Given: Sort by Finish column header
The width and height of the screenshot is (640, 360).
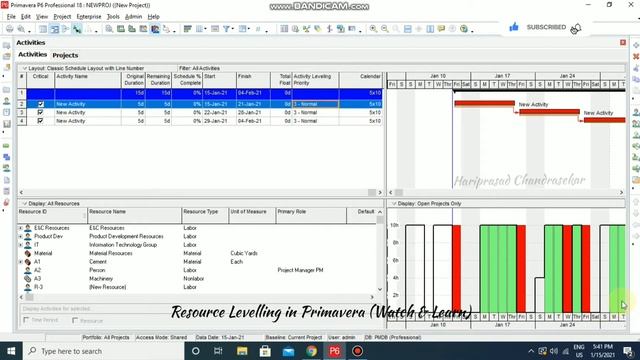Looking at the screenshot, I should (x=253, y=80).
